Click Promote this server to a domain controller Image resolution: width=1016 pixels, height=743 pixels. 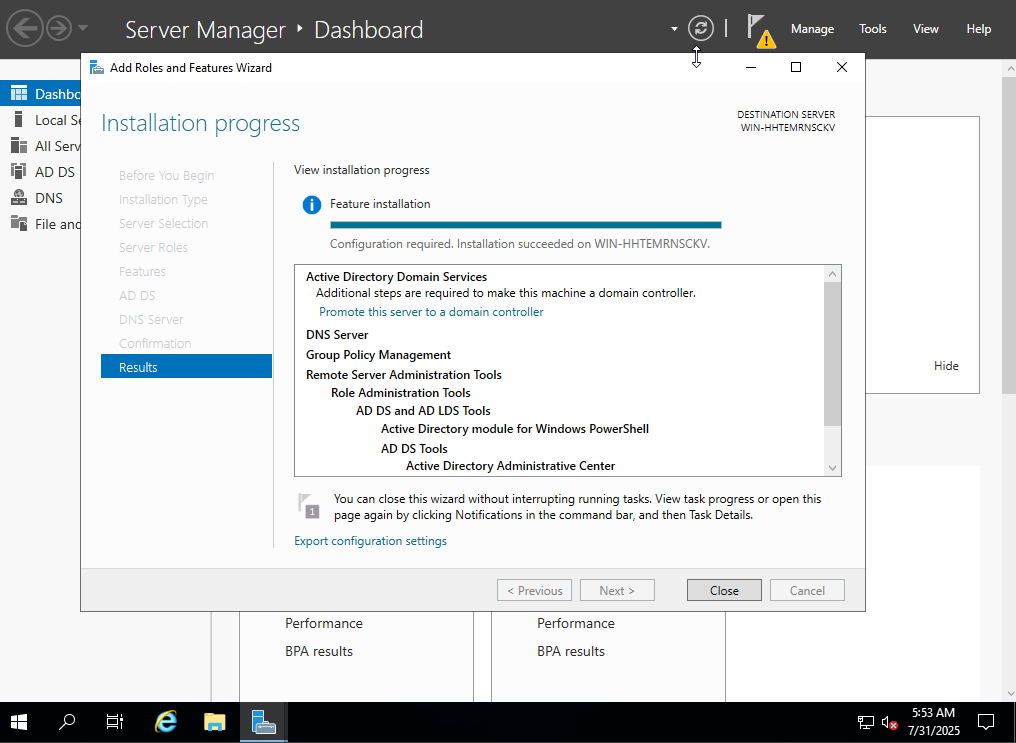[431, 312]
